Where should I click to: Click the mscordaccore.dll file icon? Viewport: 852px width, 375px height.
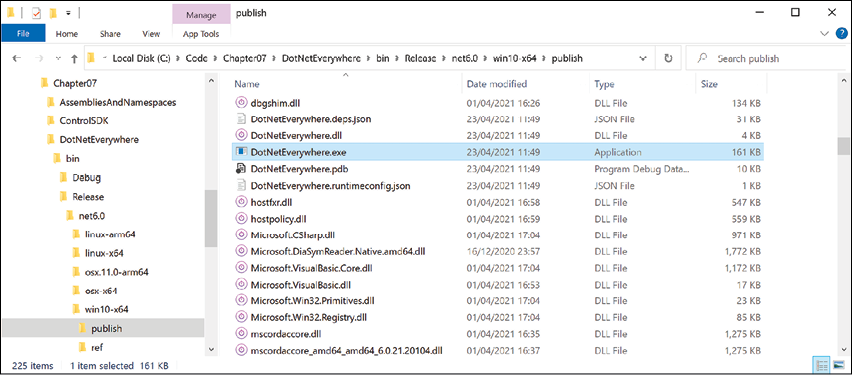(241, 333)
